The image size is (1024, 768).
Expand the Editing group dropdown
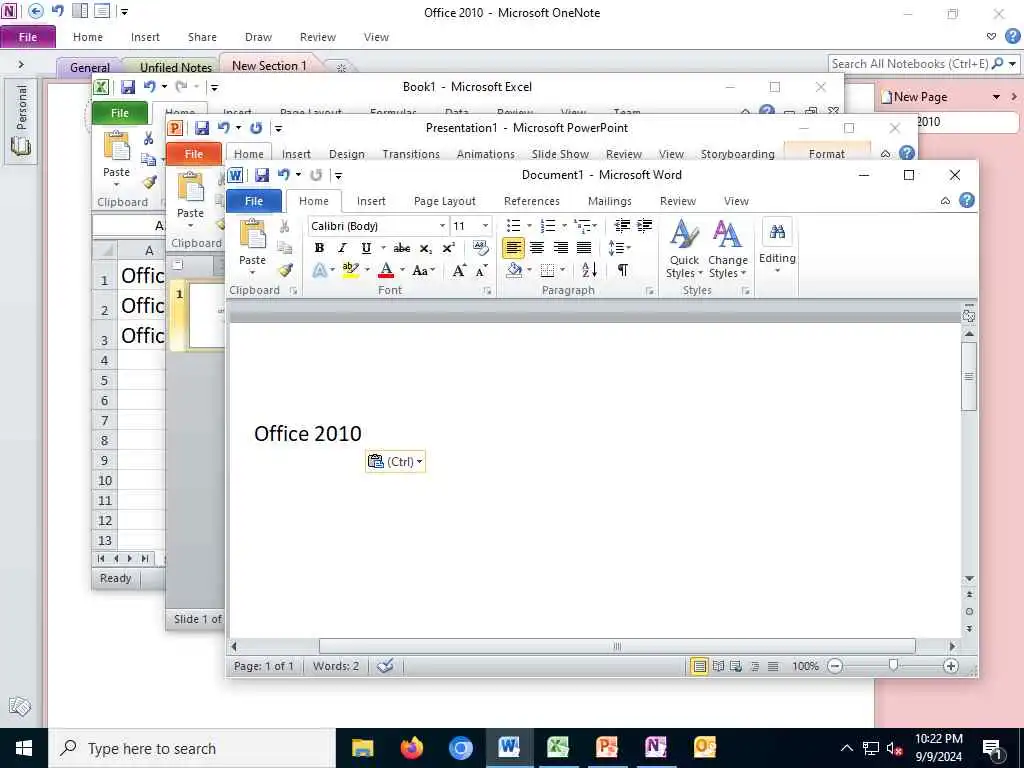tap(777, 248)
